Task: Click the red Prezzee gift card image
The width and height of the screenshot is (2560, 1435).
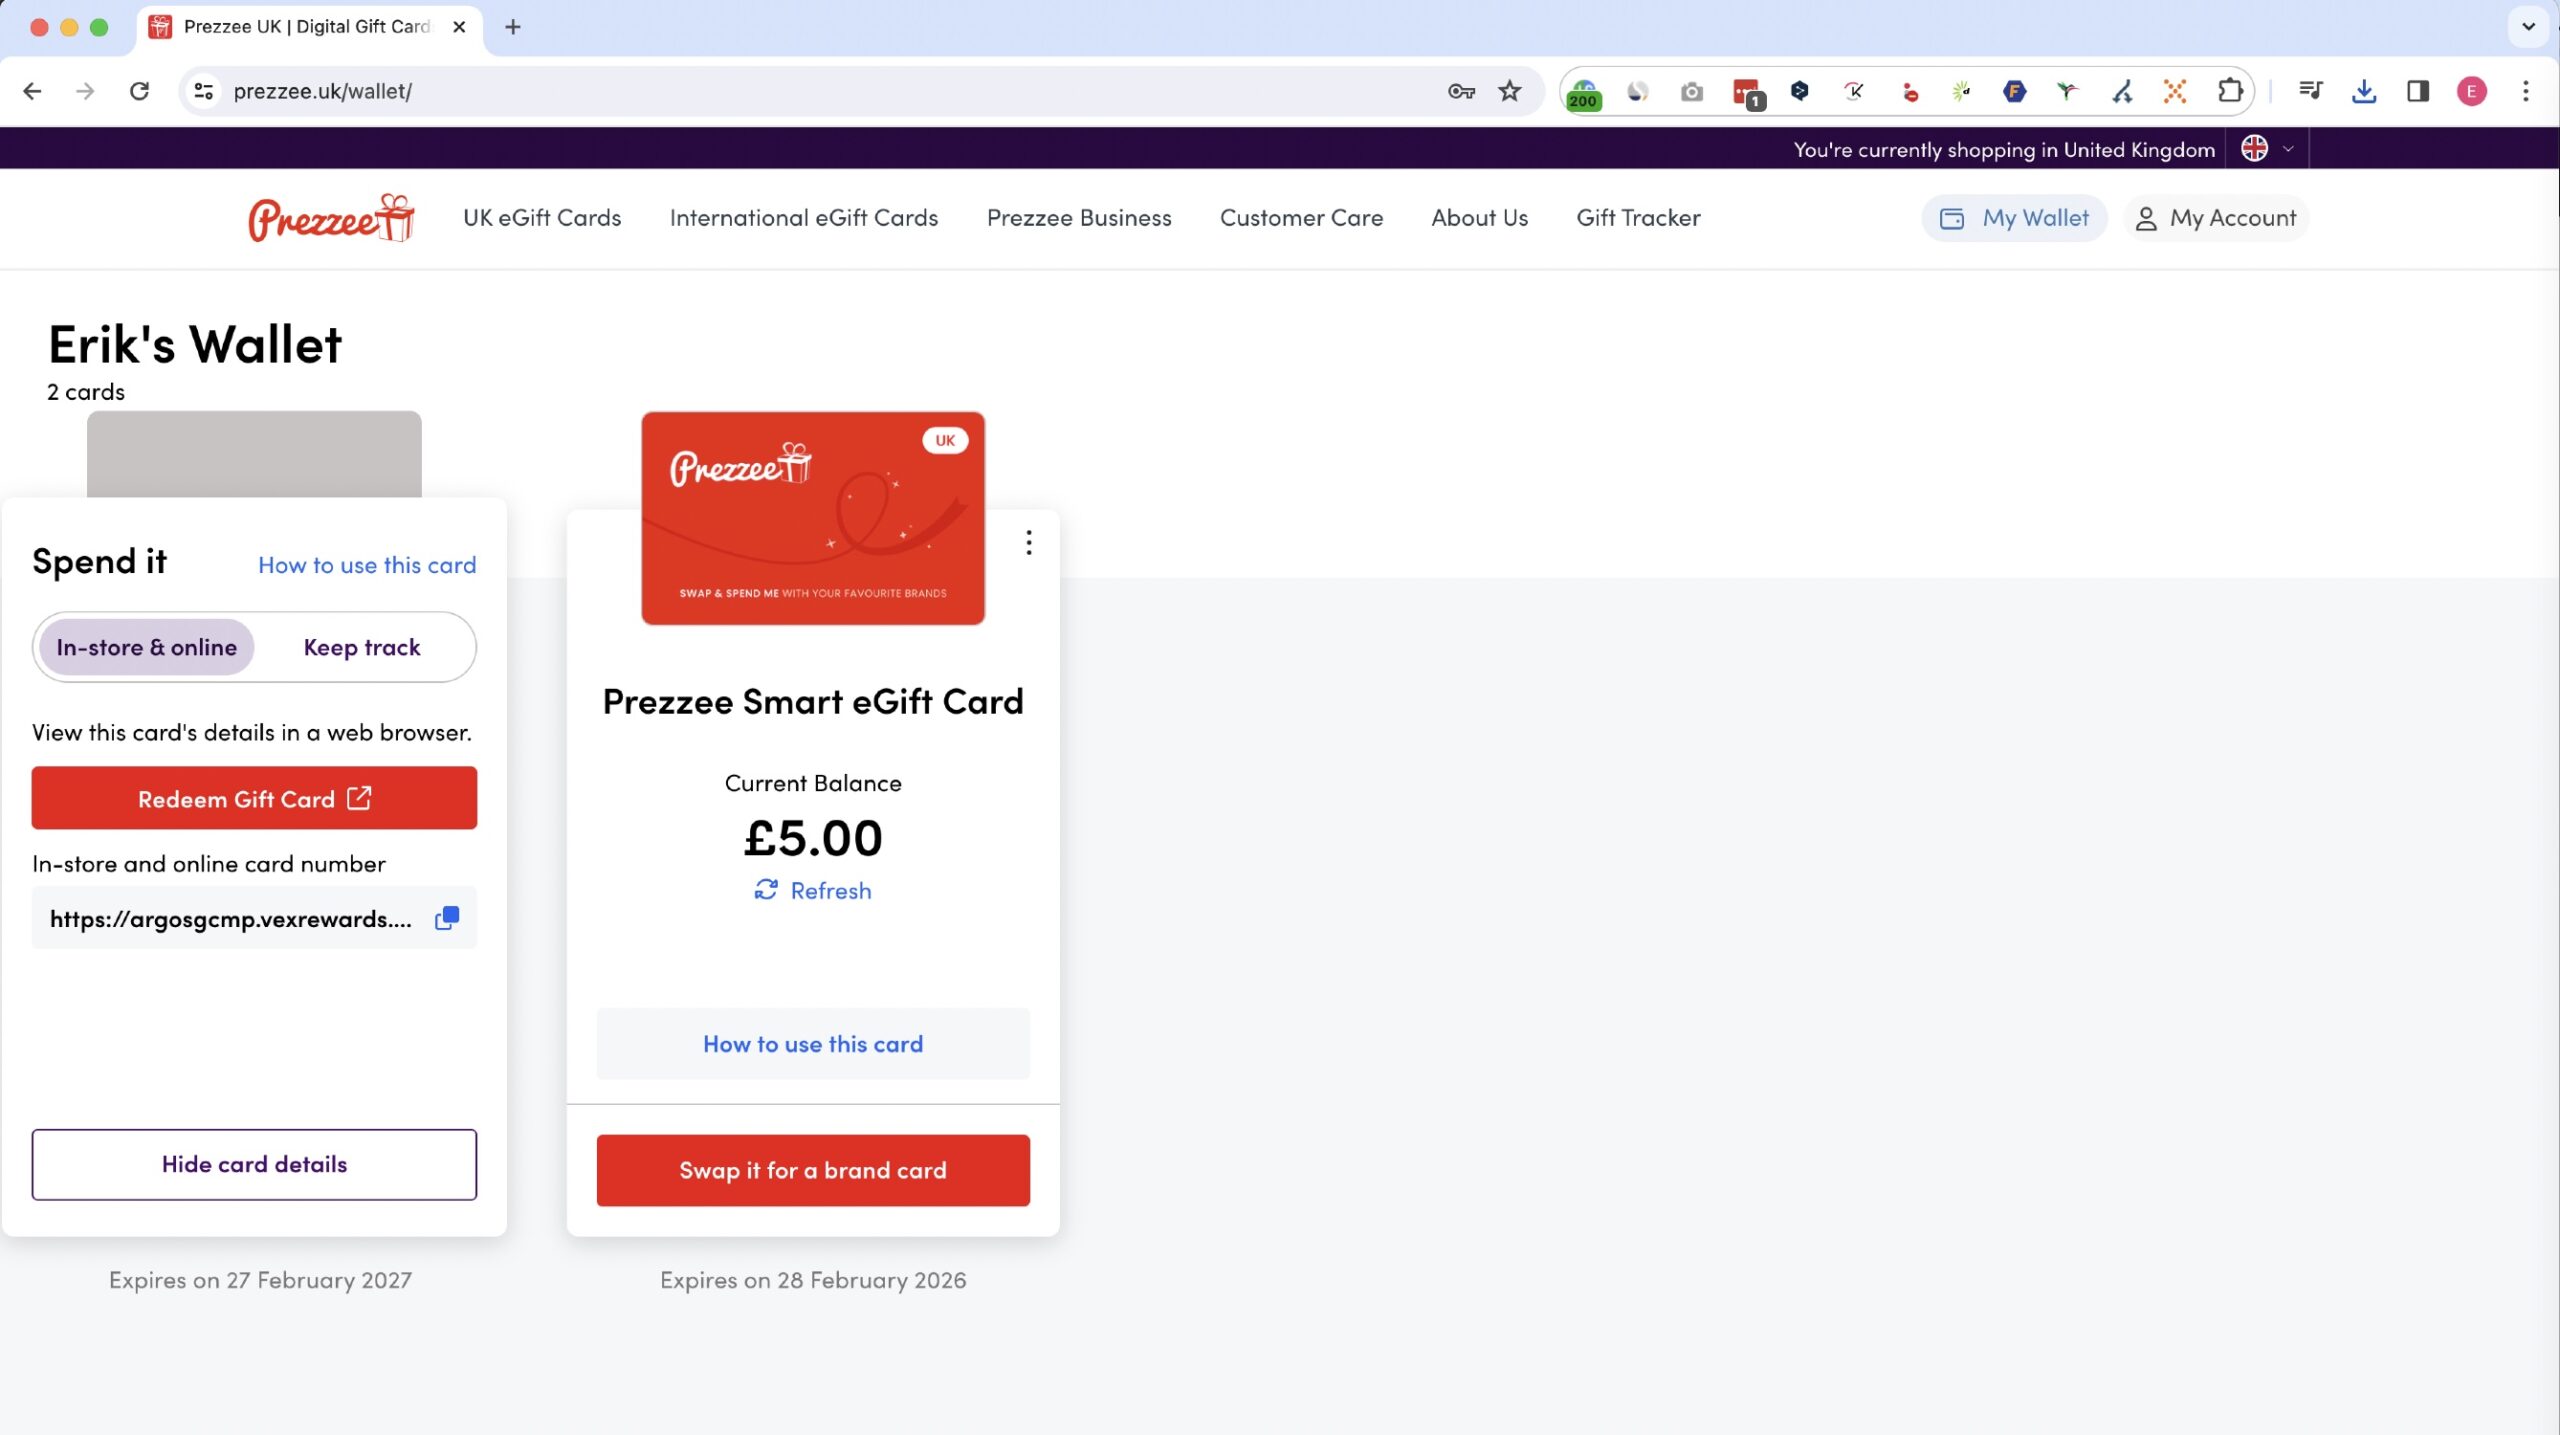Action: pyautogui.click(x=812, y=518)
